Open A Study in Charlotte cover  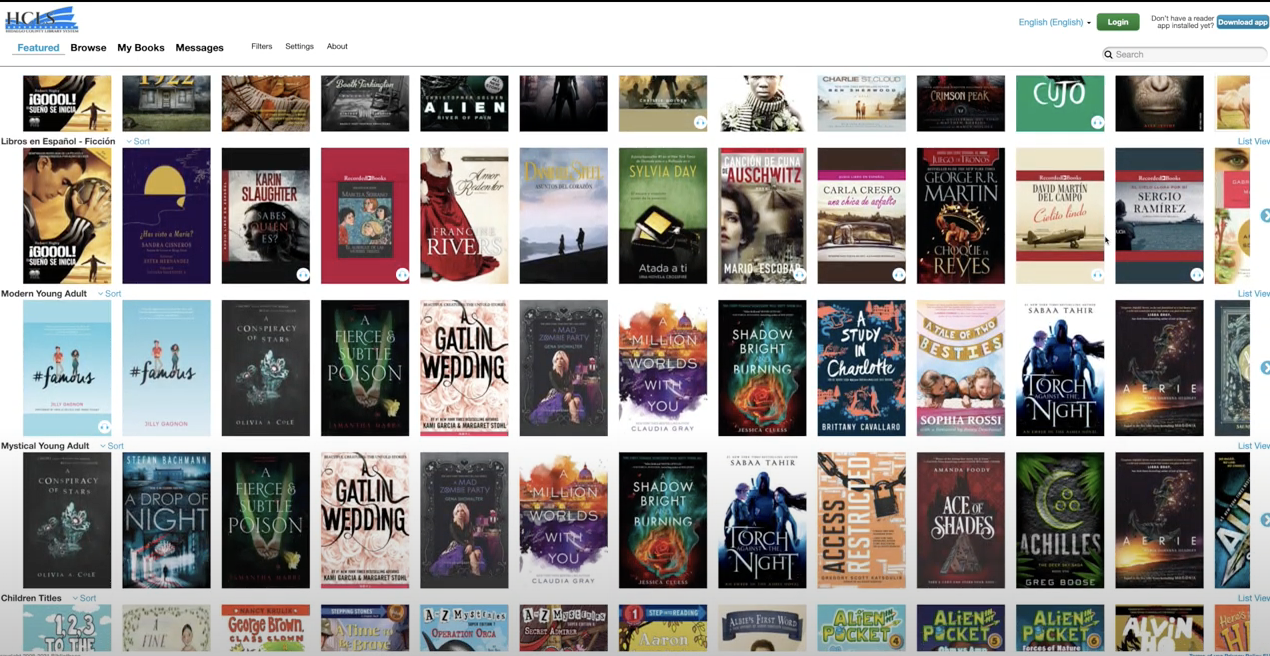861,368
